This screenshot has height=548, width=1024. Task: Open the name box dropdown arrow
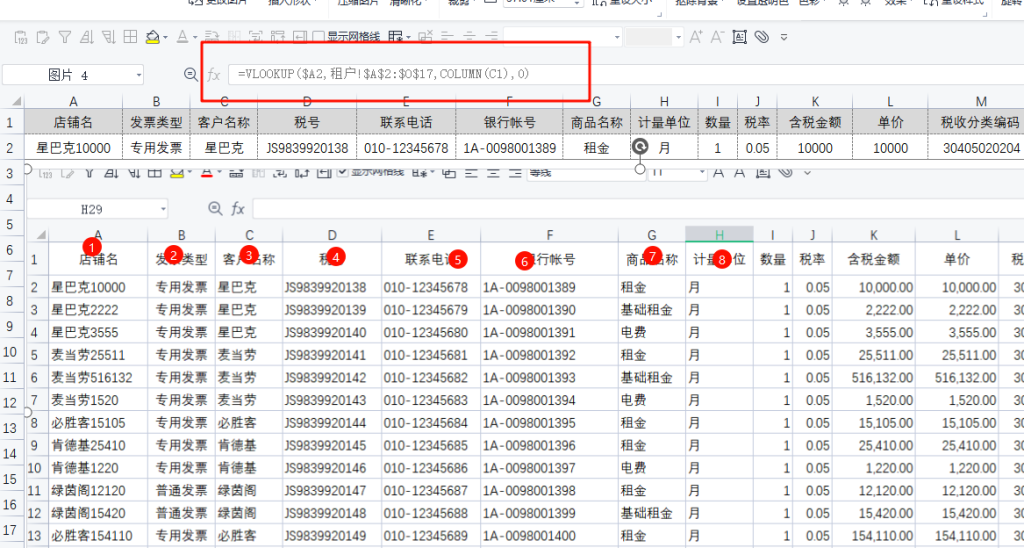click(x=139, y=76)
